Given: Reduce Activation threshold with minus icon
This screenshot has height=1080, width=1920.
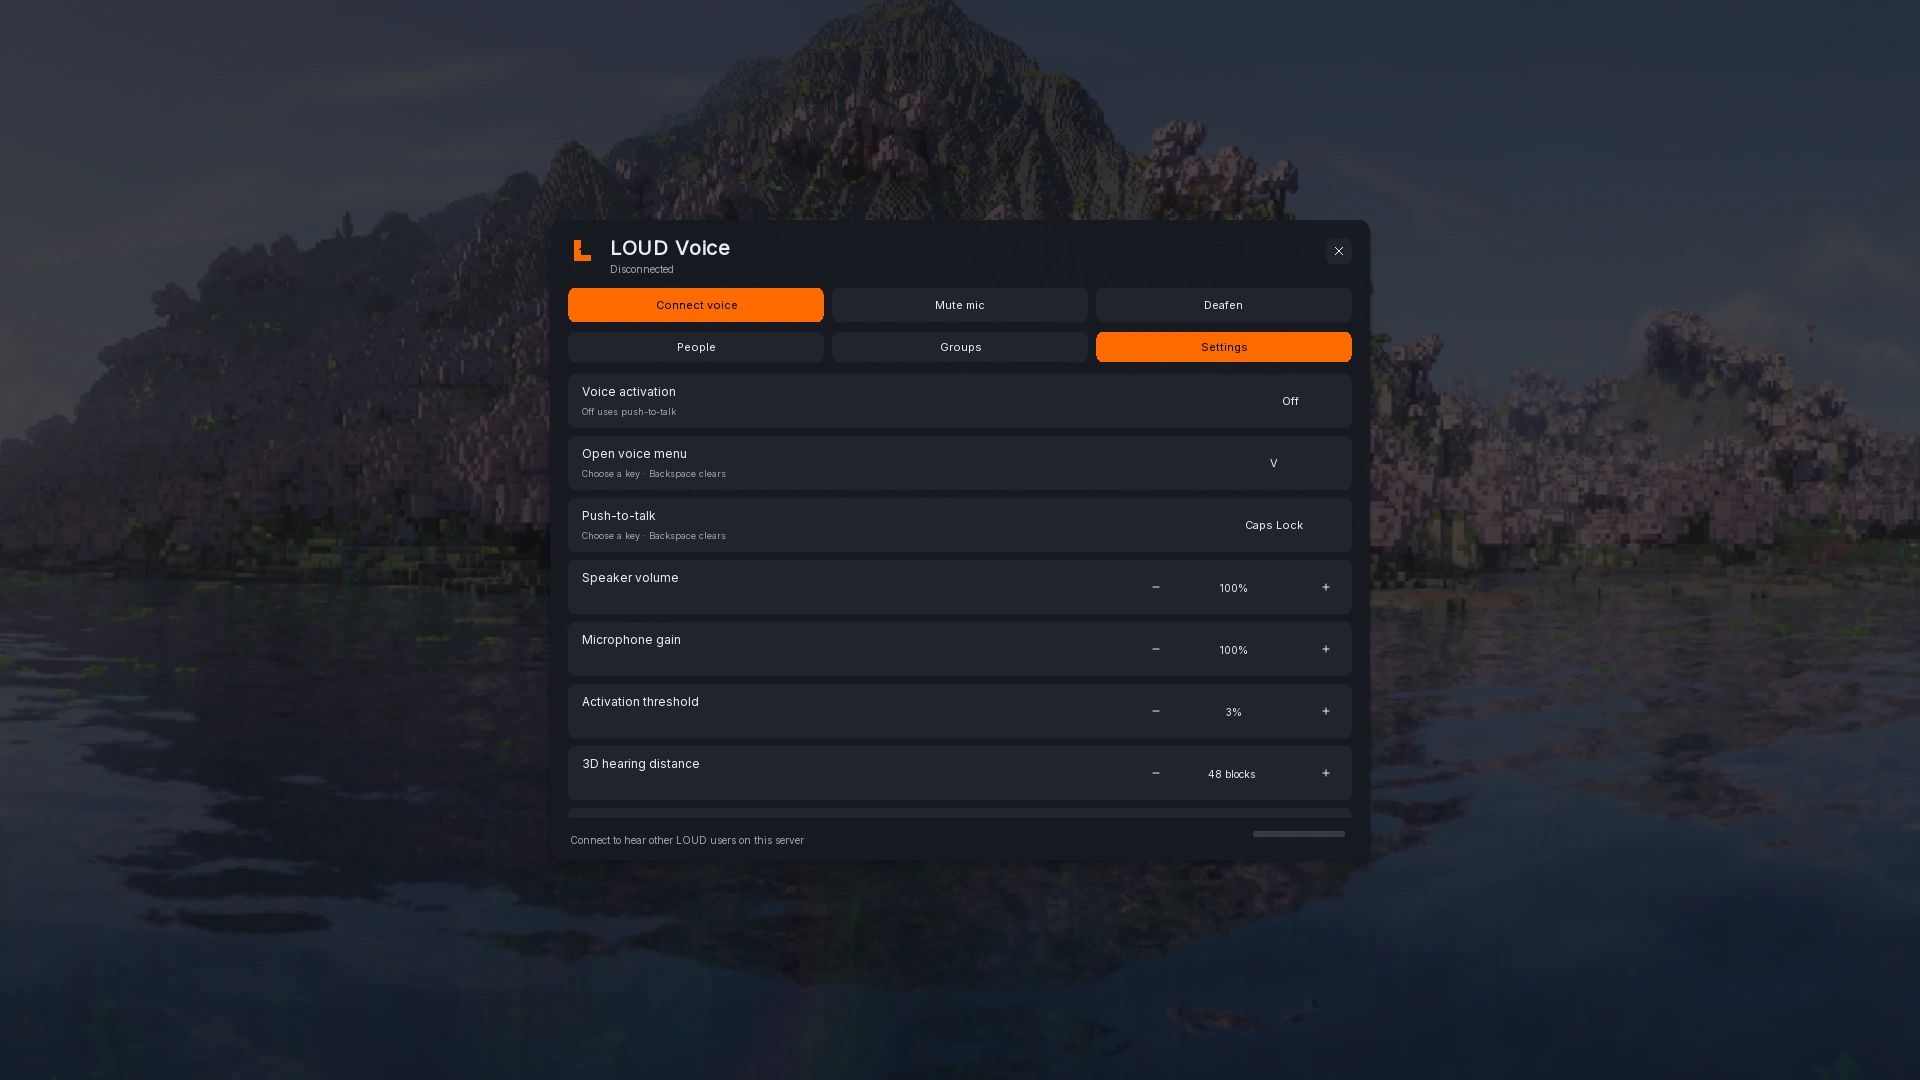Looking at the screenshot, I should [x=1156, y=711].
